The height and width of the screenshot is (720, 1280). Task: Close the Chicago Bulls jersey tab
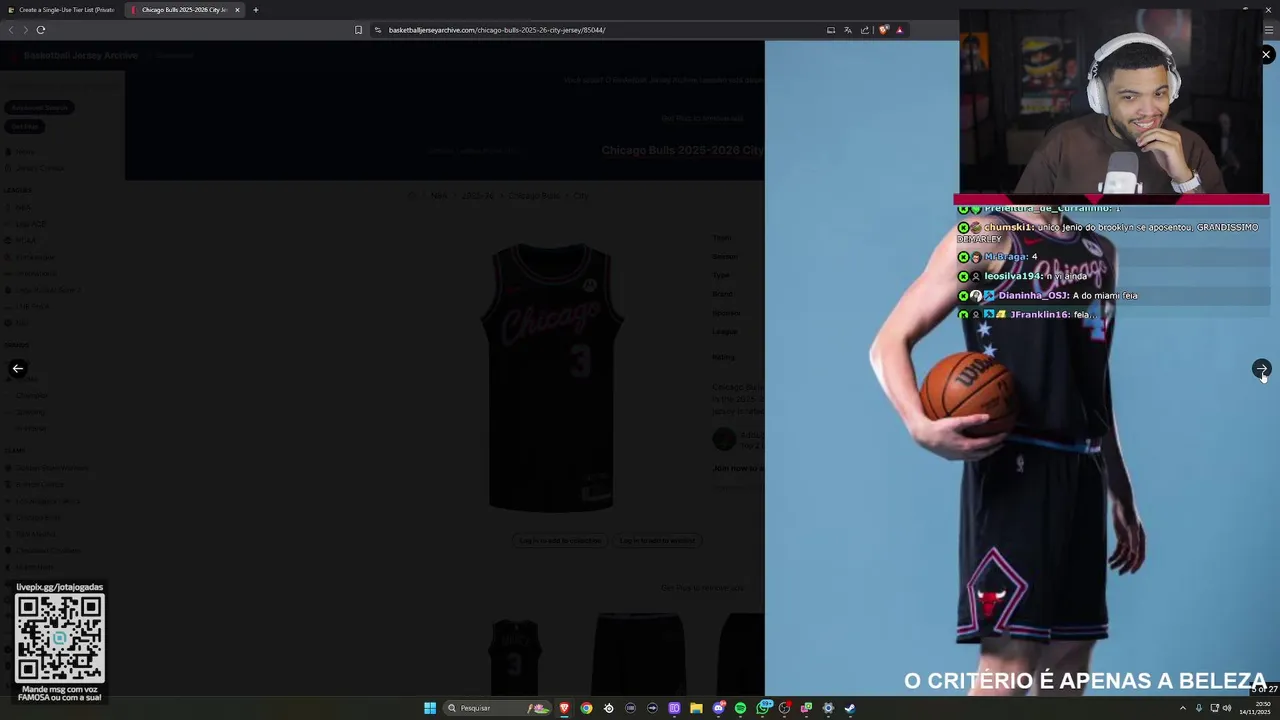click(237, 10)
